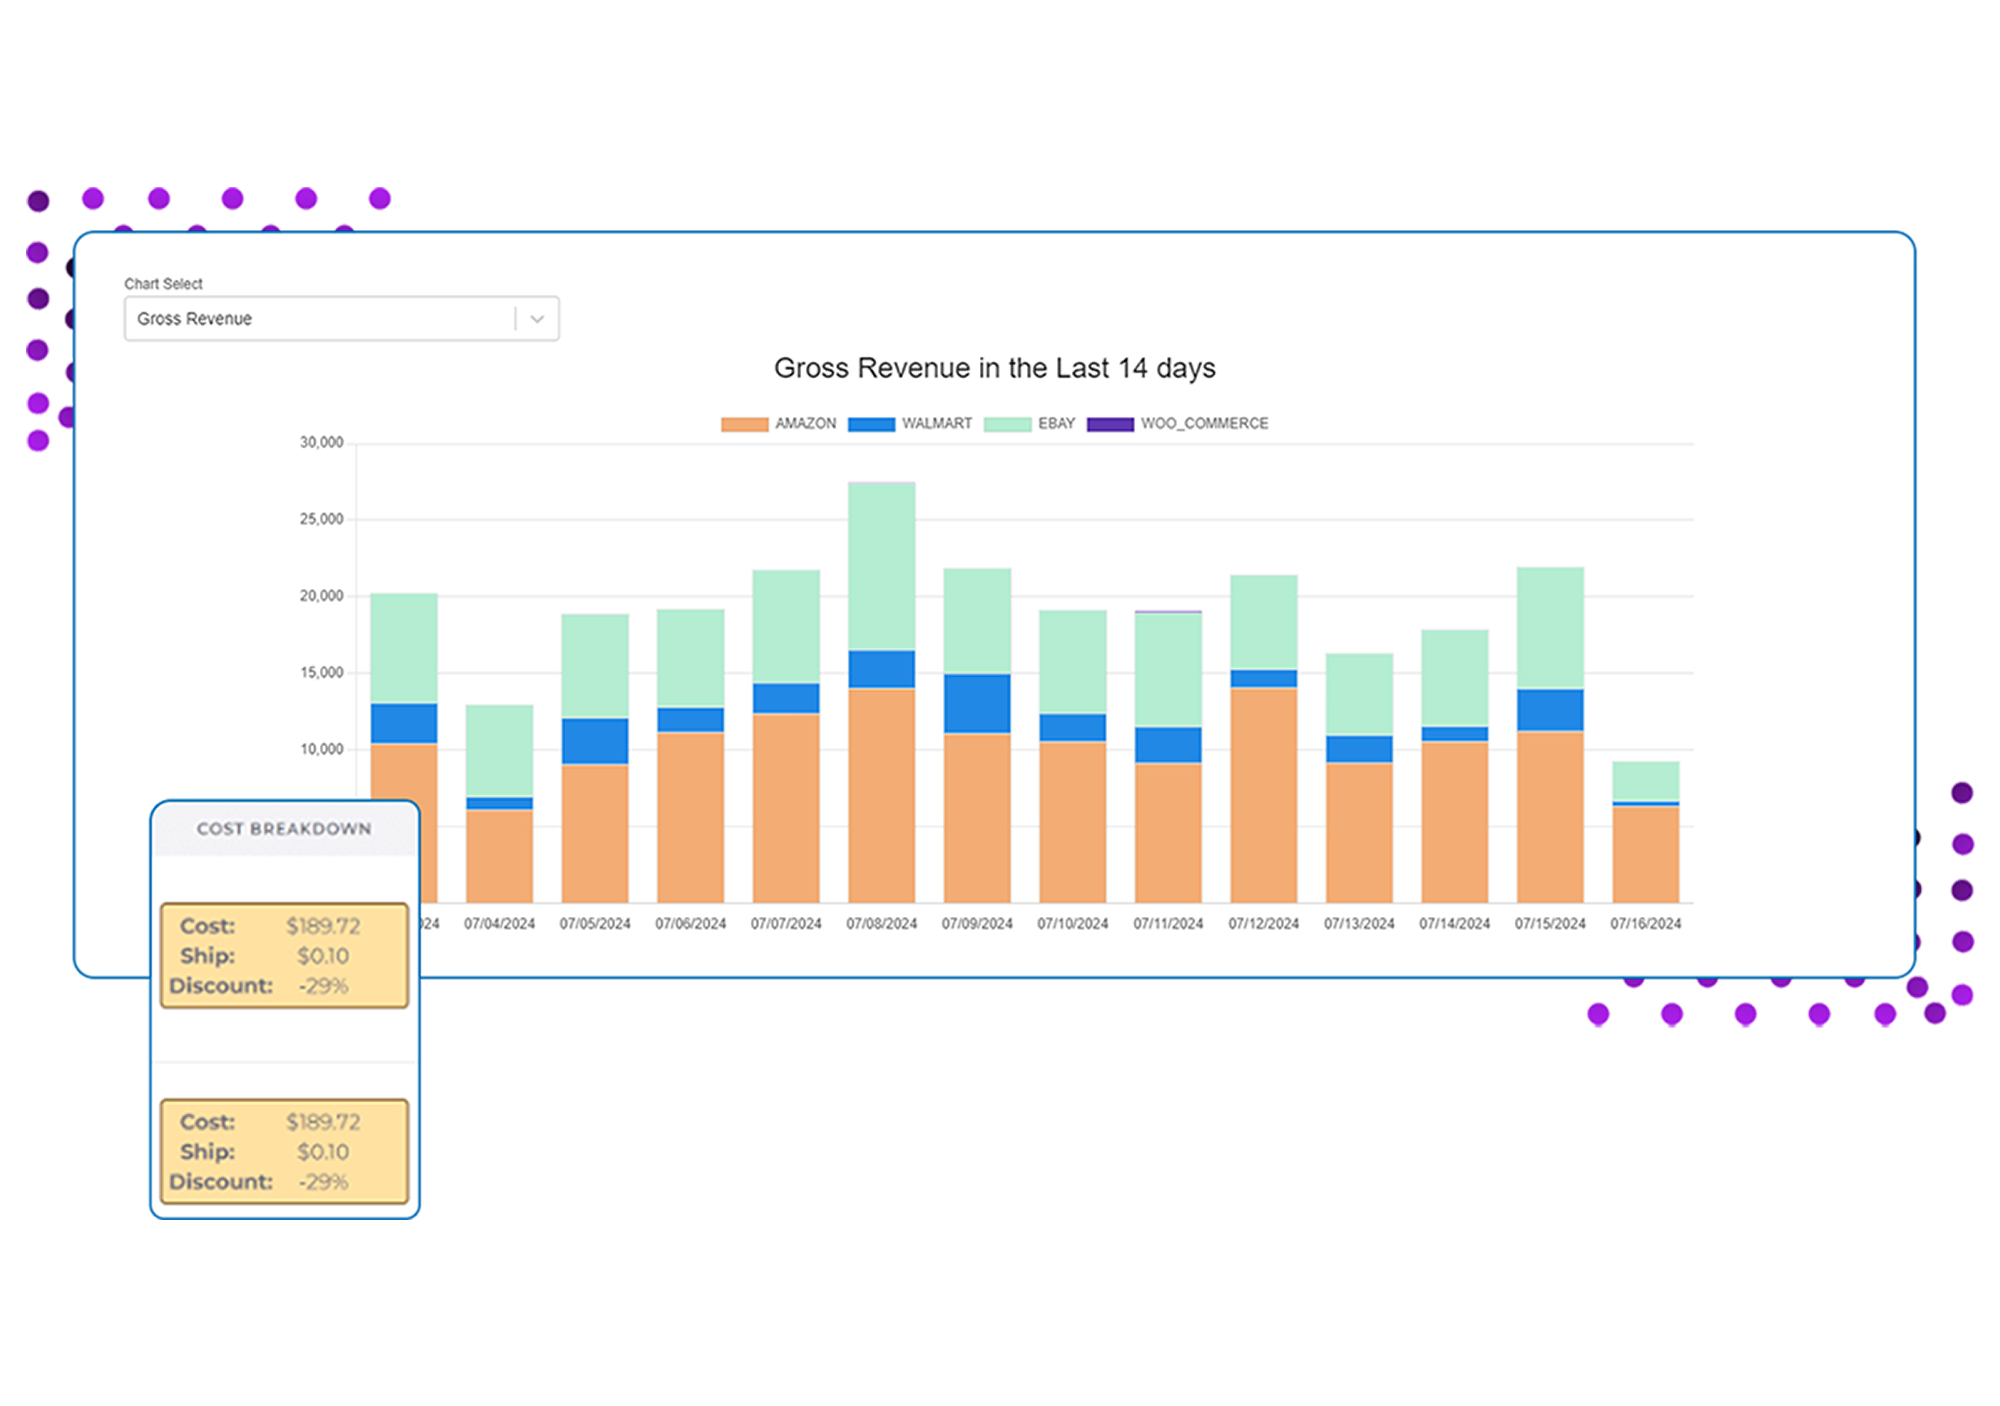The image size is (2000, 1406).
Task: Click eBay segment of 07/08/2024 bar
Action: click(881, 565)
